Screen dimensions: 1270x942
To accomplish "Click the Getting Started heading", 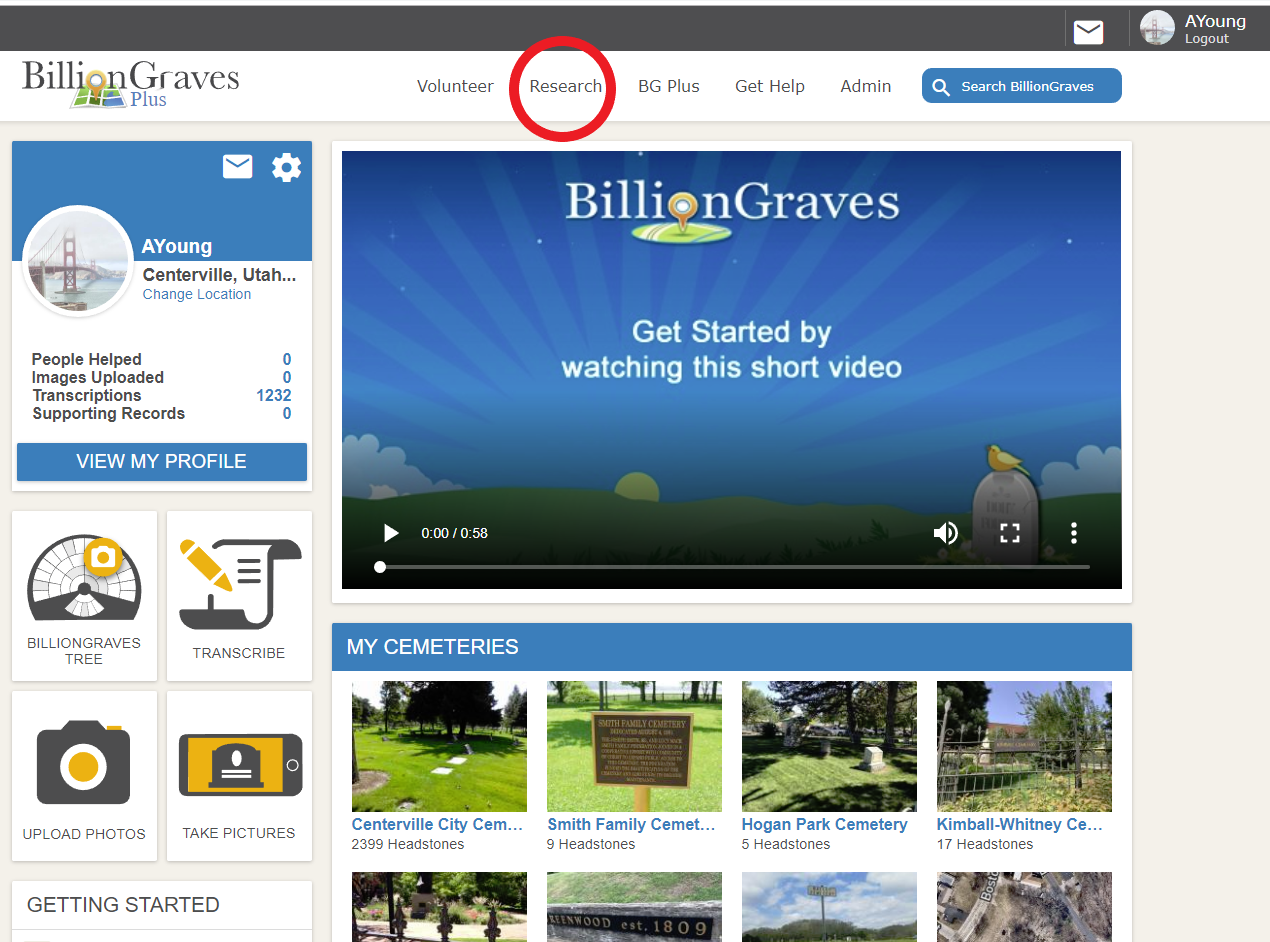I will 123,905.
